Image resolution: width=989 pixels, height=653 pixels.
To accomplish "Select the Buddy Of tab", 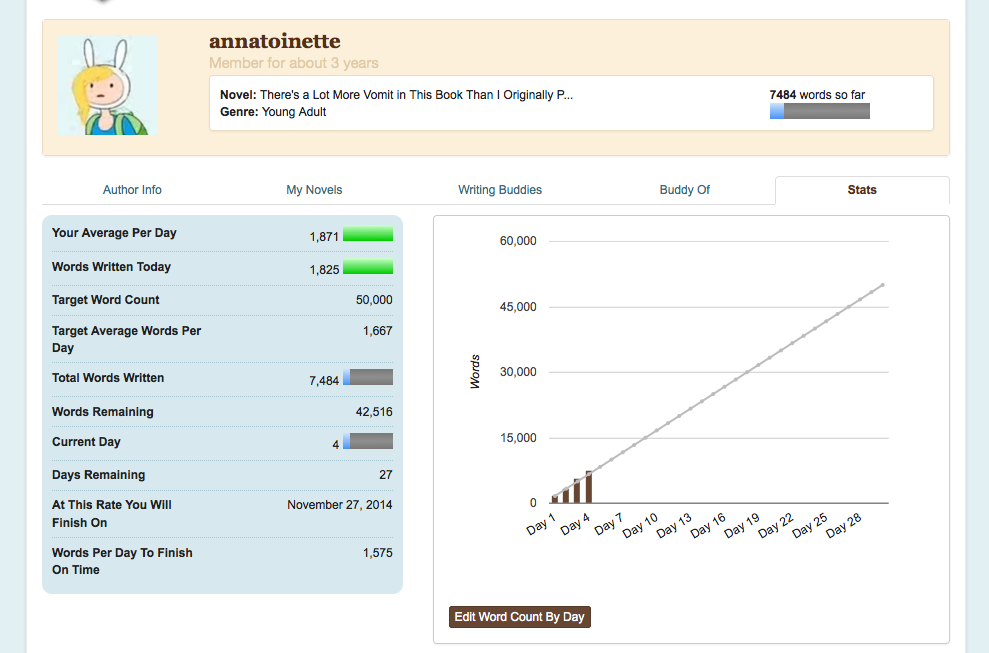I will click(684, 190).
